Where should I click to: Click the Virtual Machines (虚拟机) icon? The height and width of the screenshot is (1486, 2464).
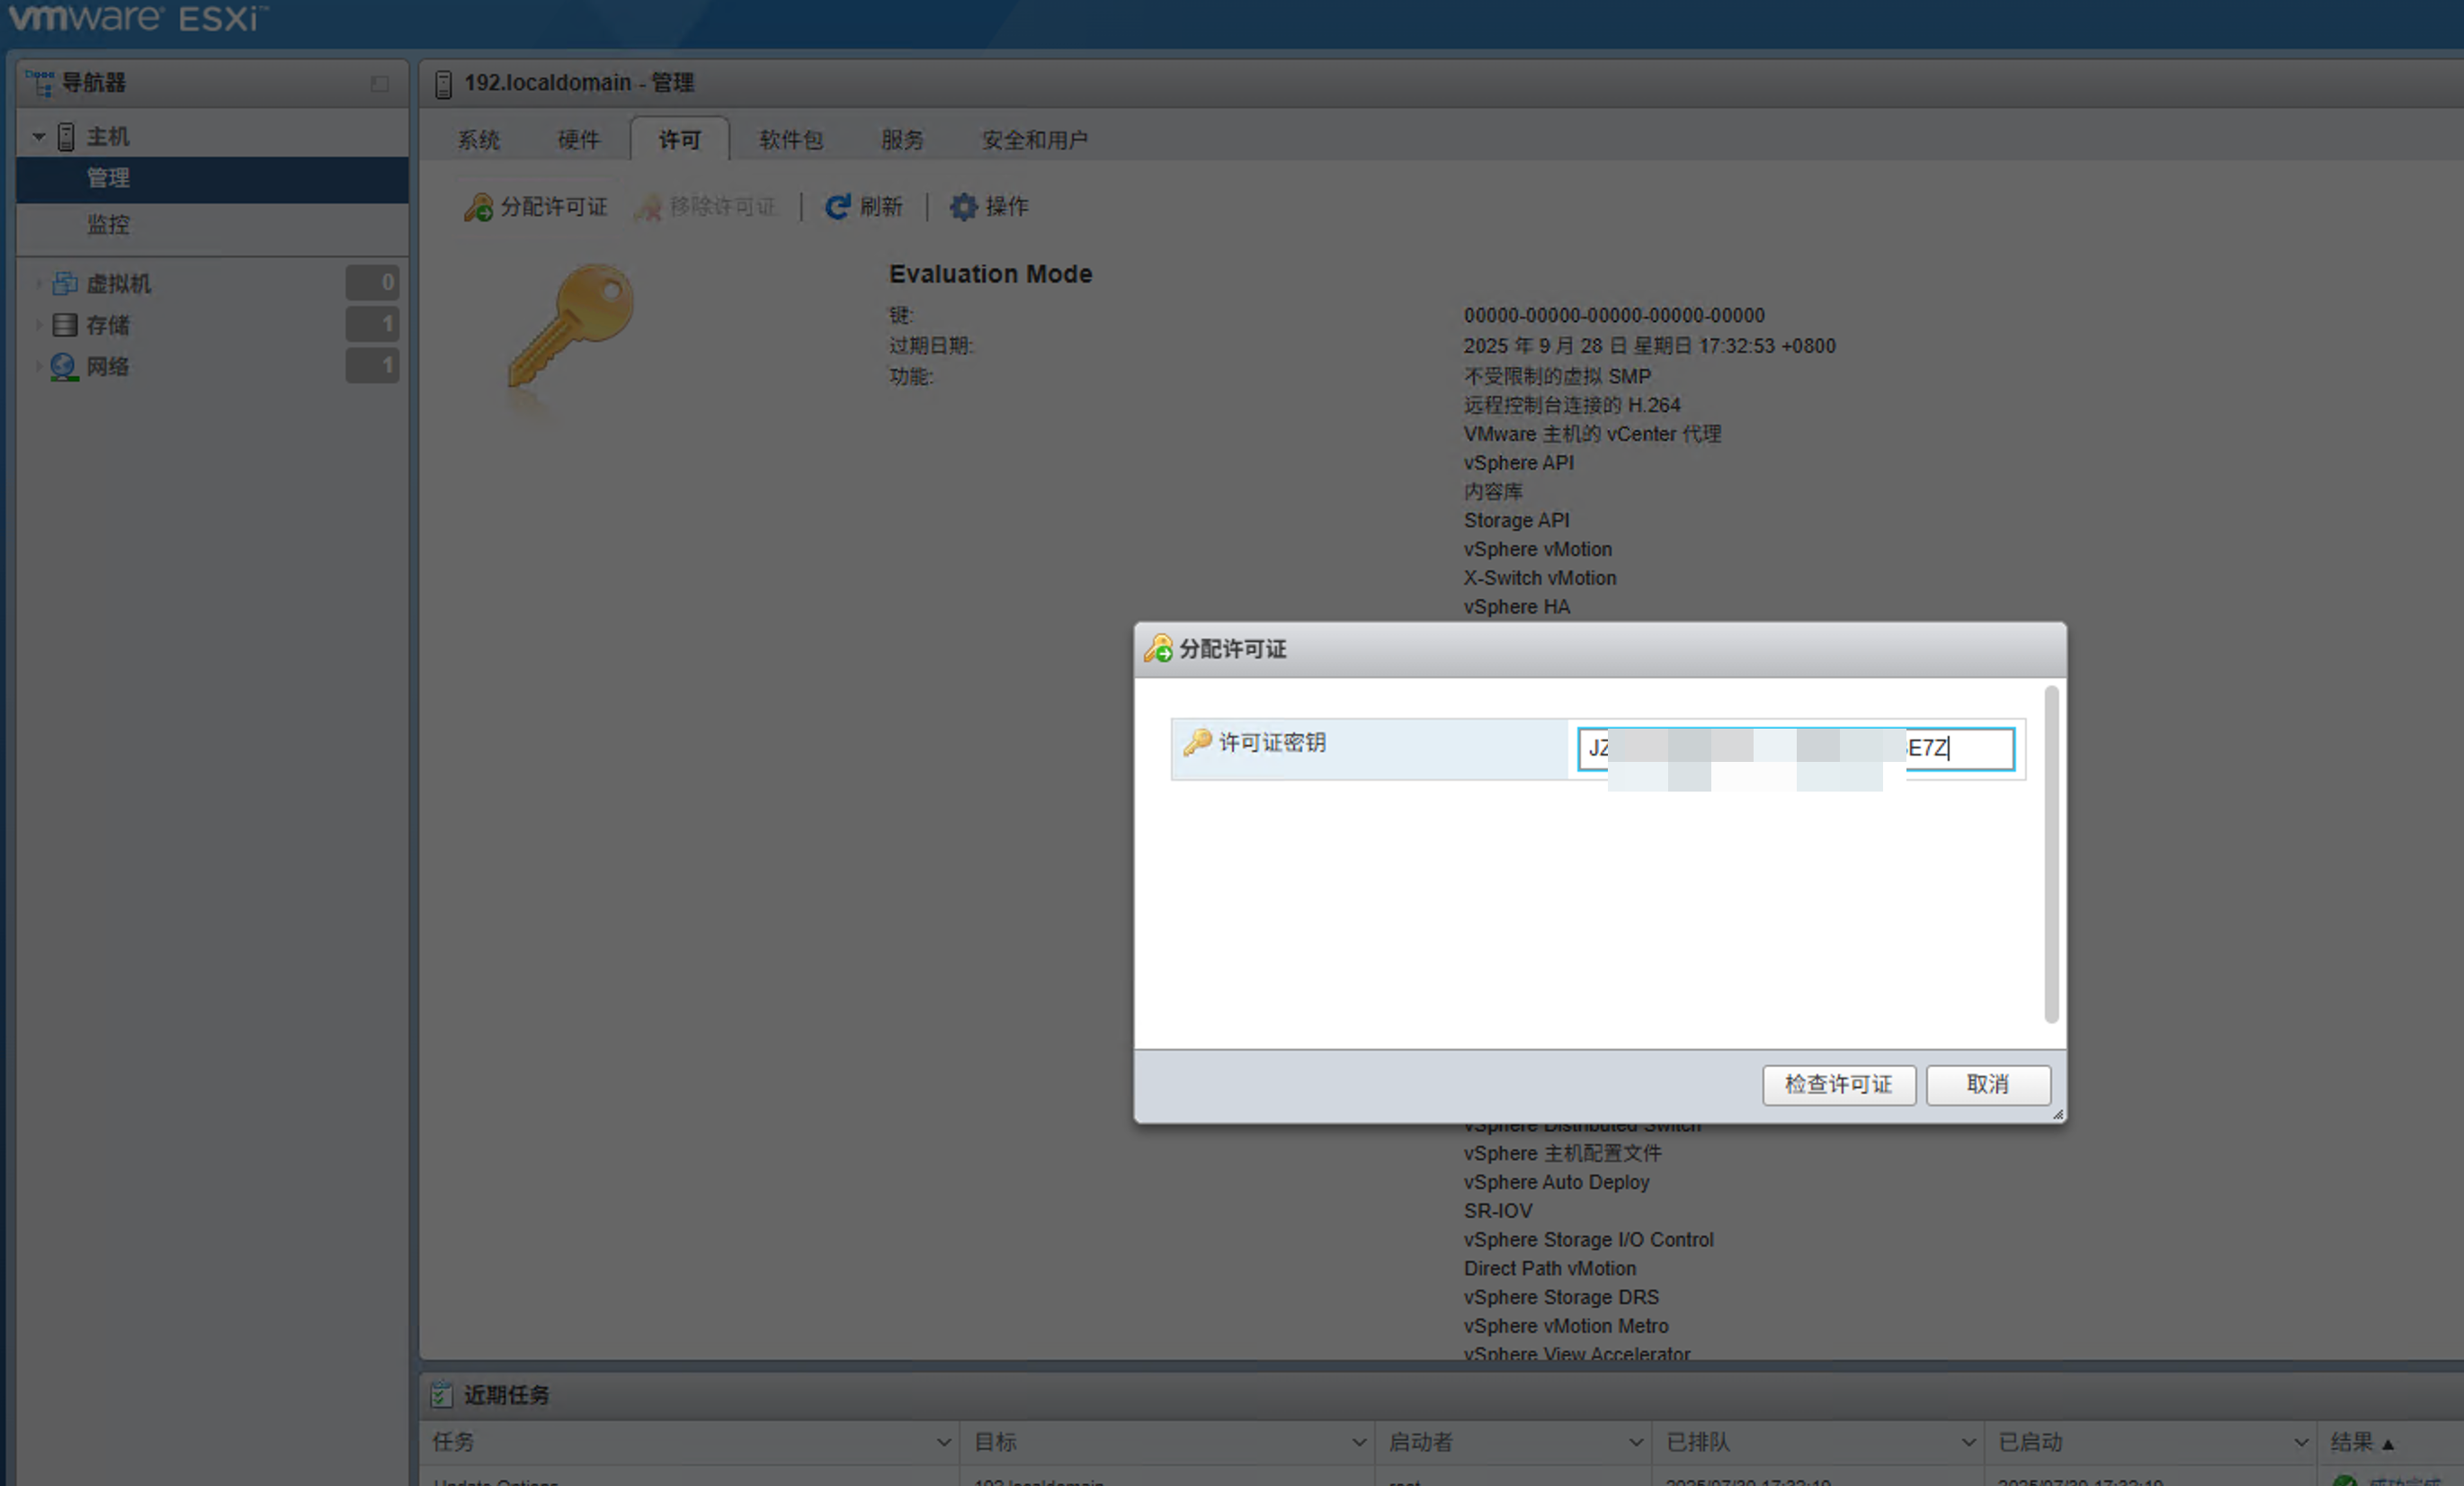tap(65, 284)
